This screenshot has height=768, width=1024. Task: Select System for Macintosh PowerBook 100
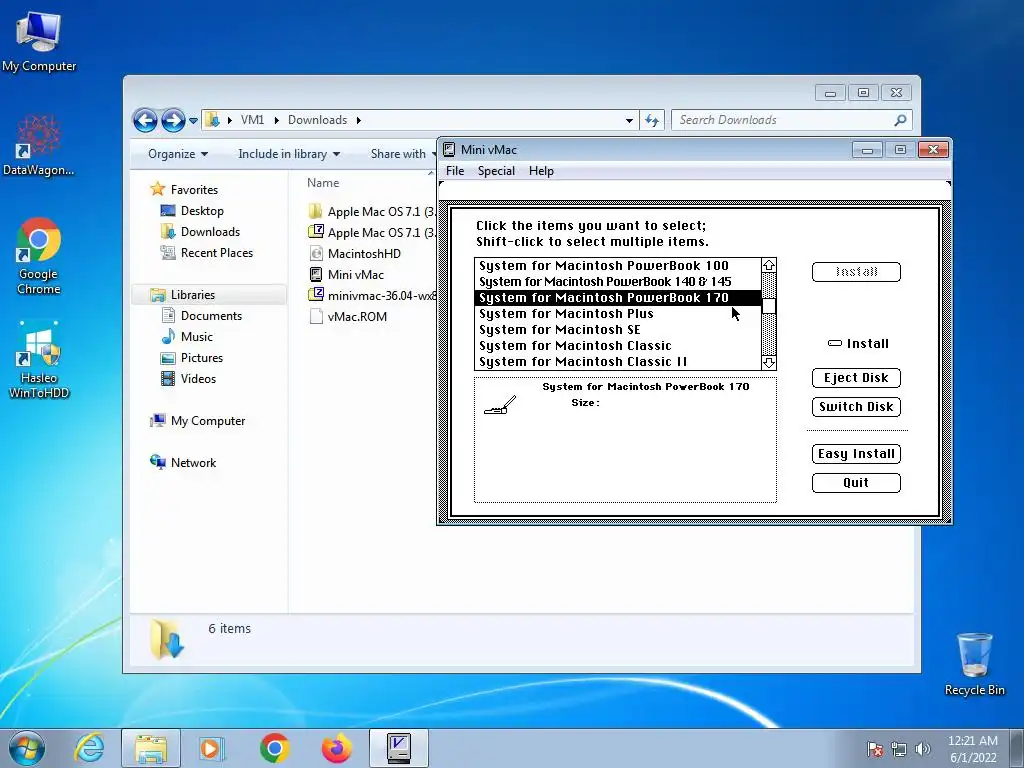point(618,265)
